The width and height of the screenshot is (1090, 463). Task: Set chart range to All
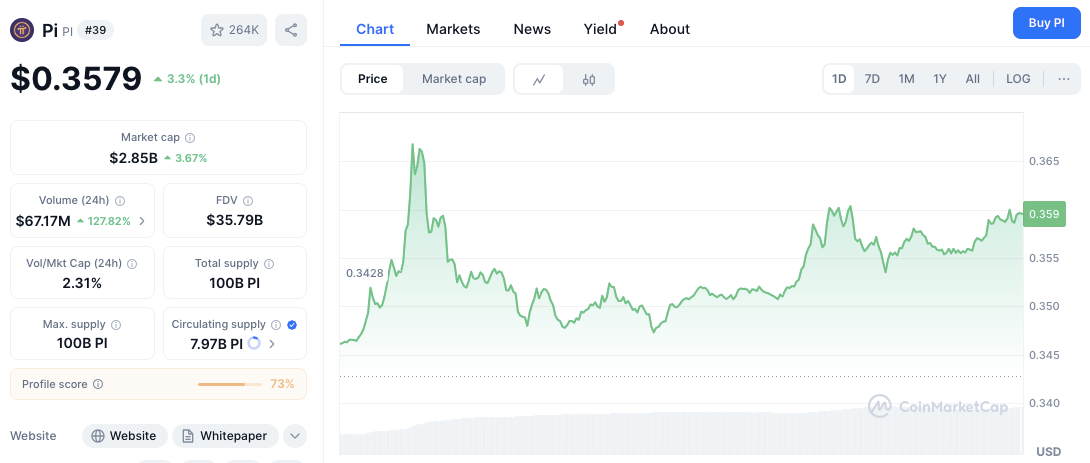pos(973,79)
